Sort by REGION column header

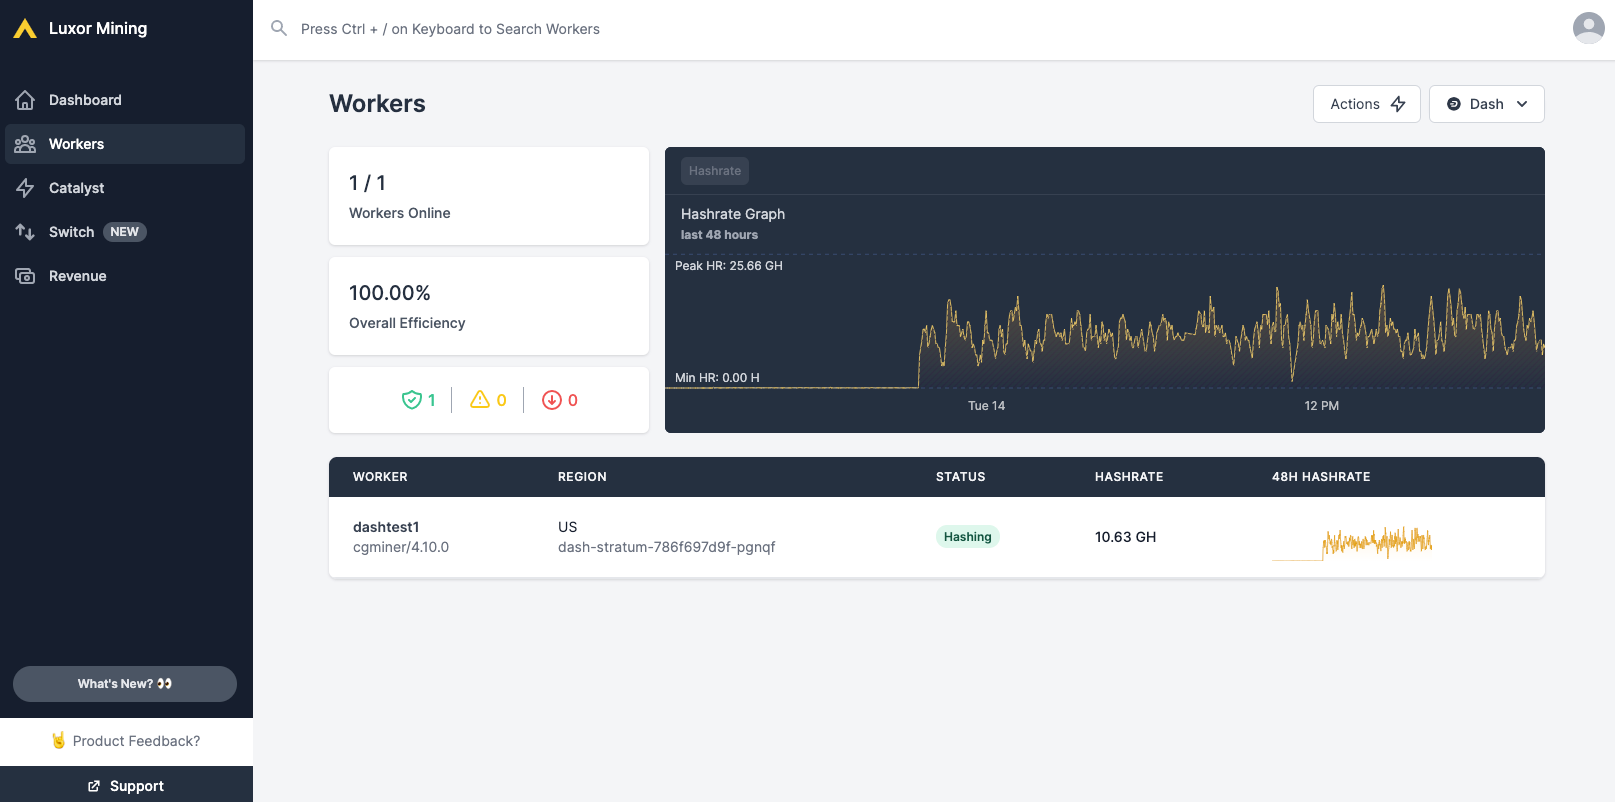tap(582, 477)
